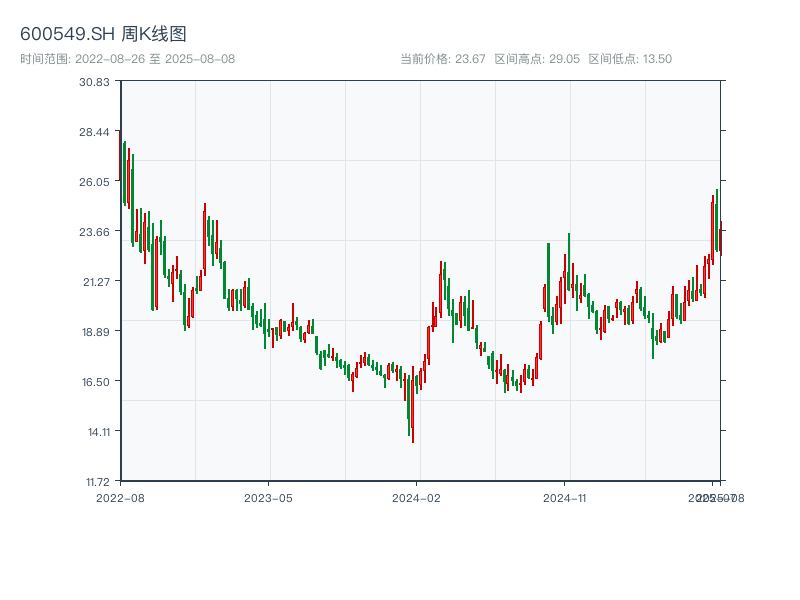Click the 2022-08 x-axis date label

point(120,497)
